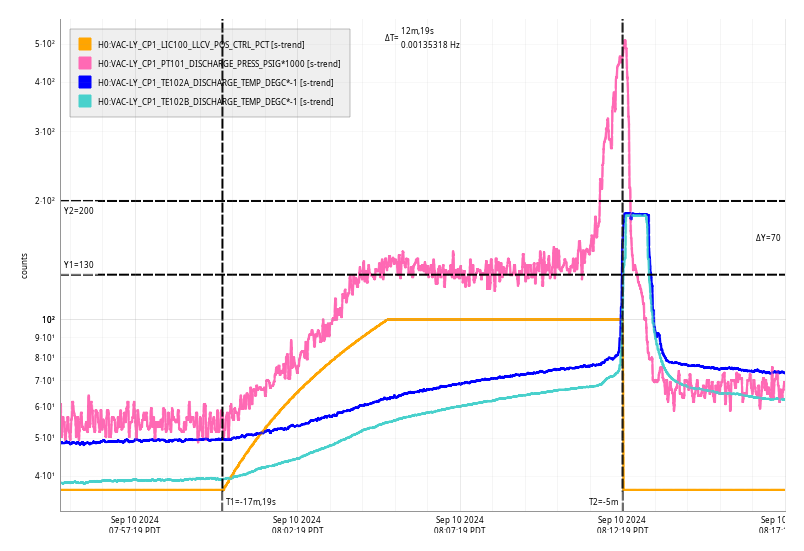This screenshot has width=804, height=551.
Task: Click the 9·10¹ y-axis tick label
Action: [45, 338]
